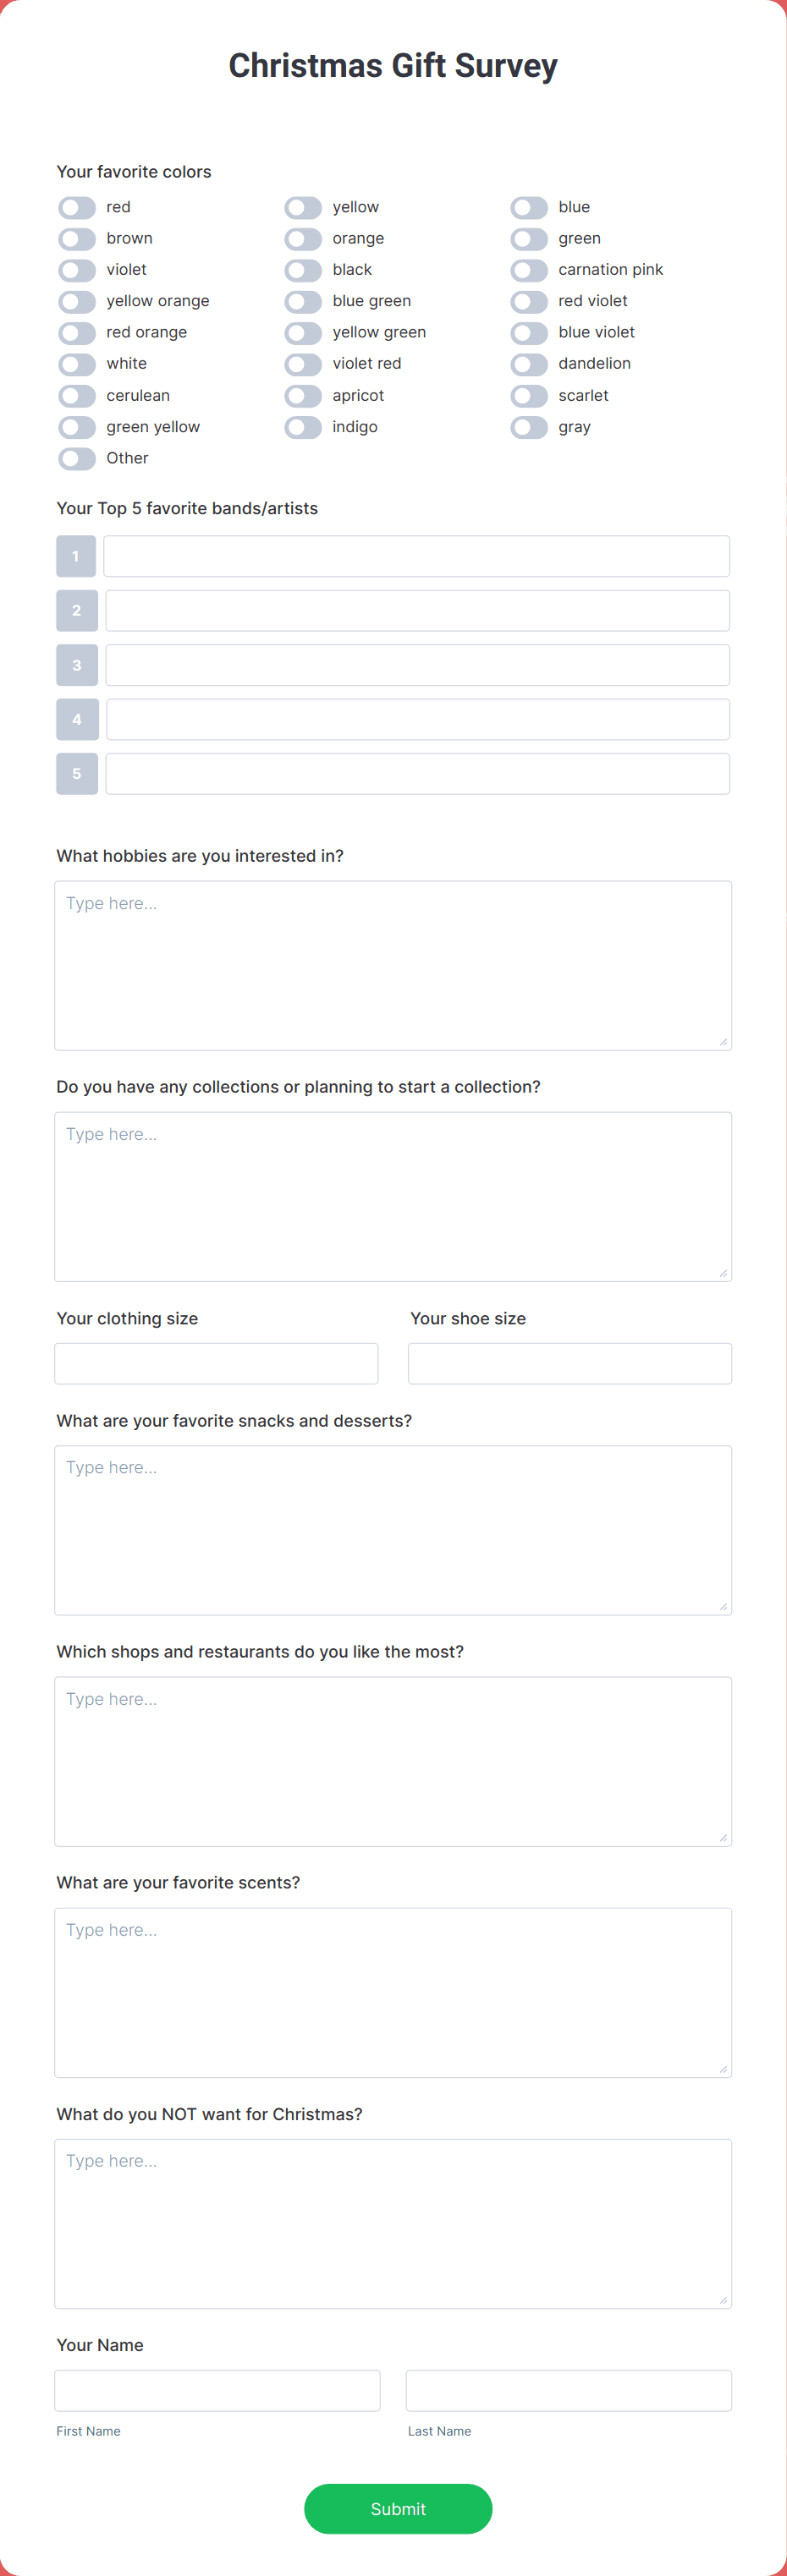
Task: Enable the blue favorite color option
Action: 529,207
